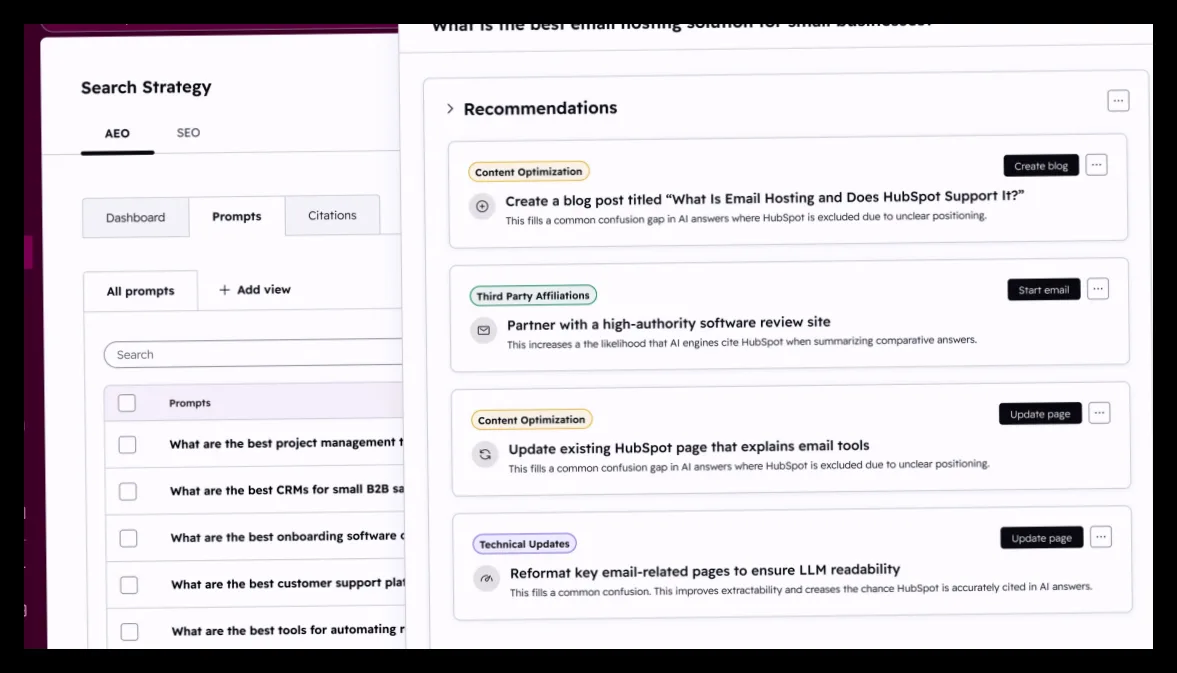Check the best onboarding software prompt row

[128, 538]
